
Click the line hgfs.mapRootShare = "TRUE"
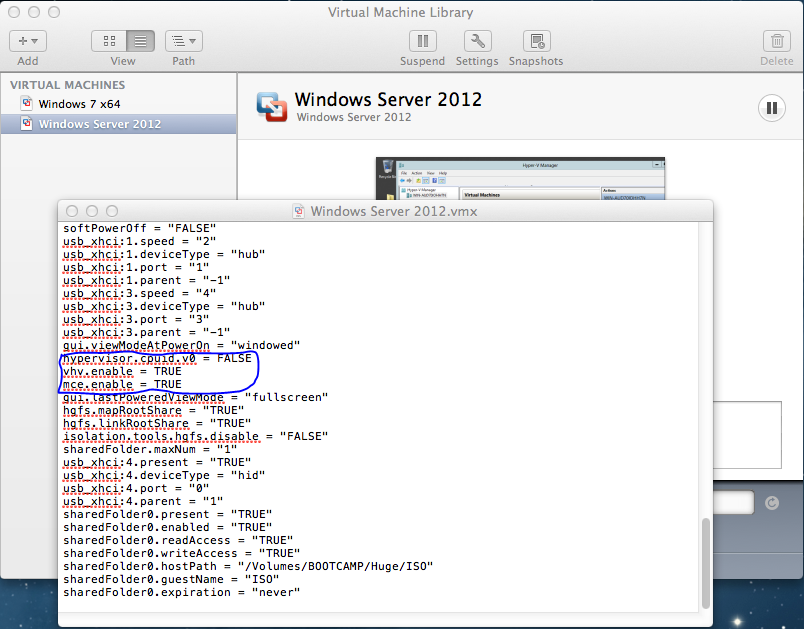154,410
